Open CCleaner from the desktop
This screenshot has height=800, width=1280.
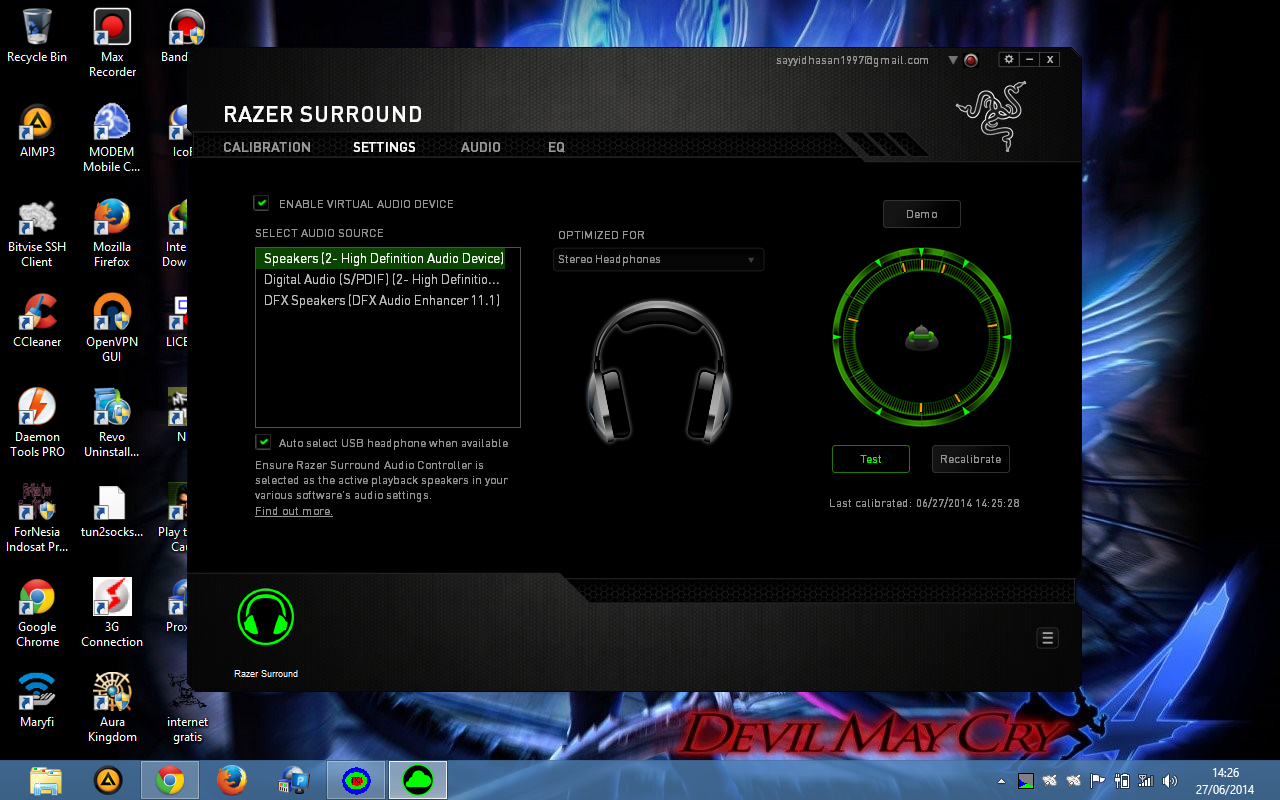37,310
